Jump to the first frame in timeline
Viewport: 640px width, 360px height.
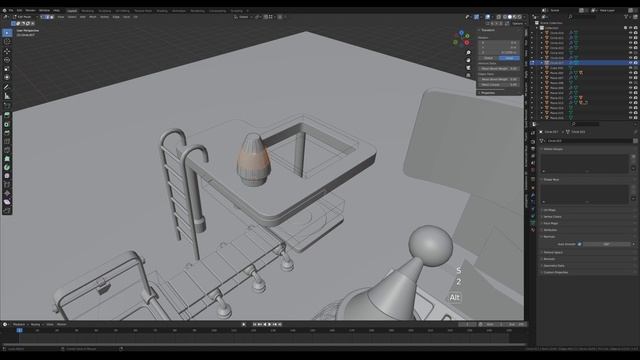[255, 324]
